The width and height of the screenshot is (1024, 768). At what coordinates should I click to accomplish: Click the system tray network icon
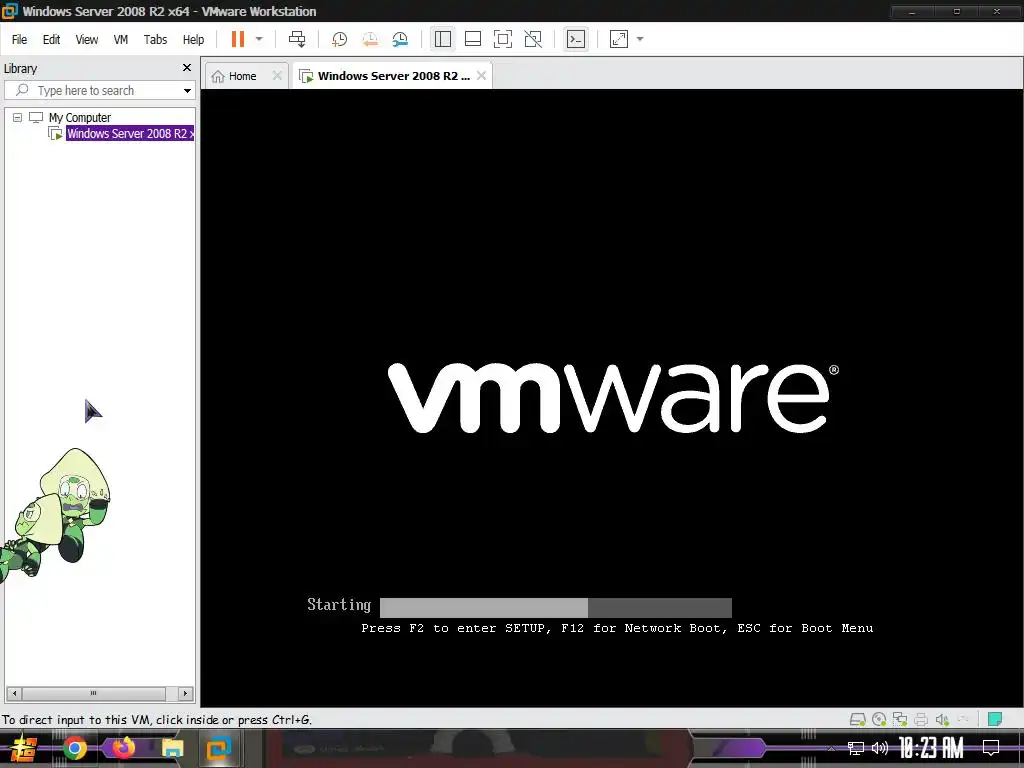point(856,748)
